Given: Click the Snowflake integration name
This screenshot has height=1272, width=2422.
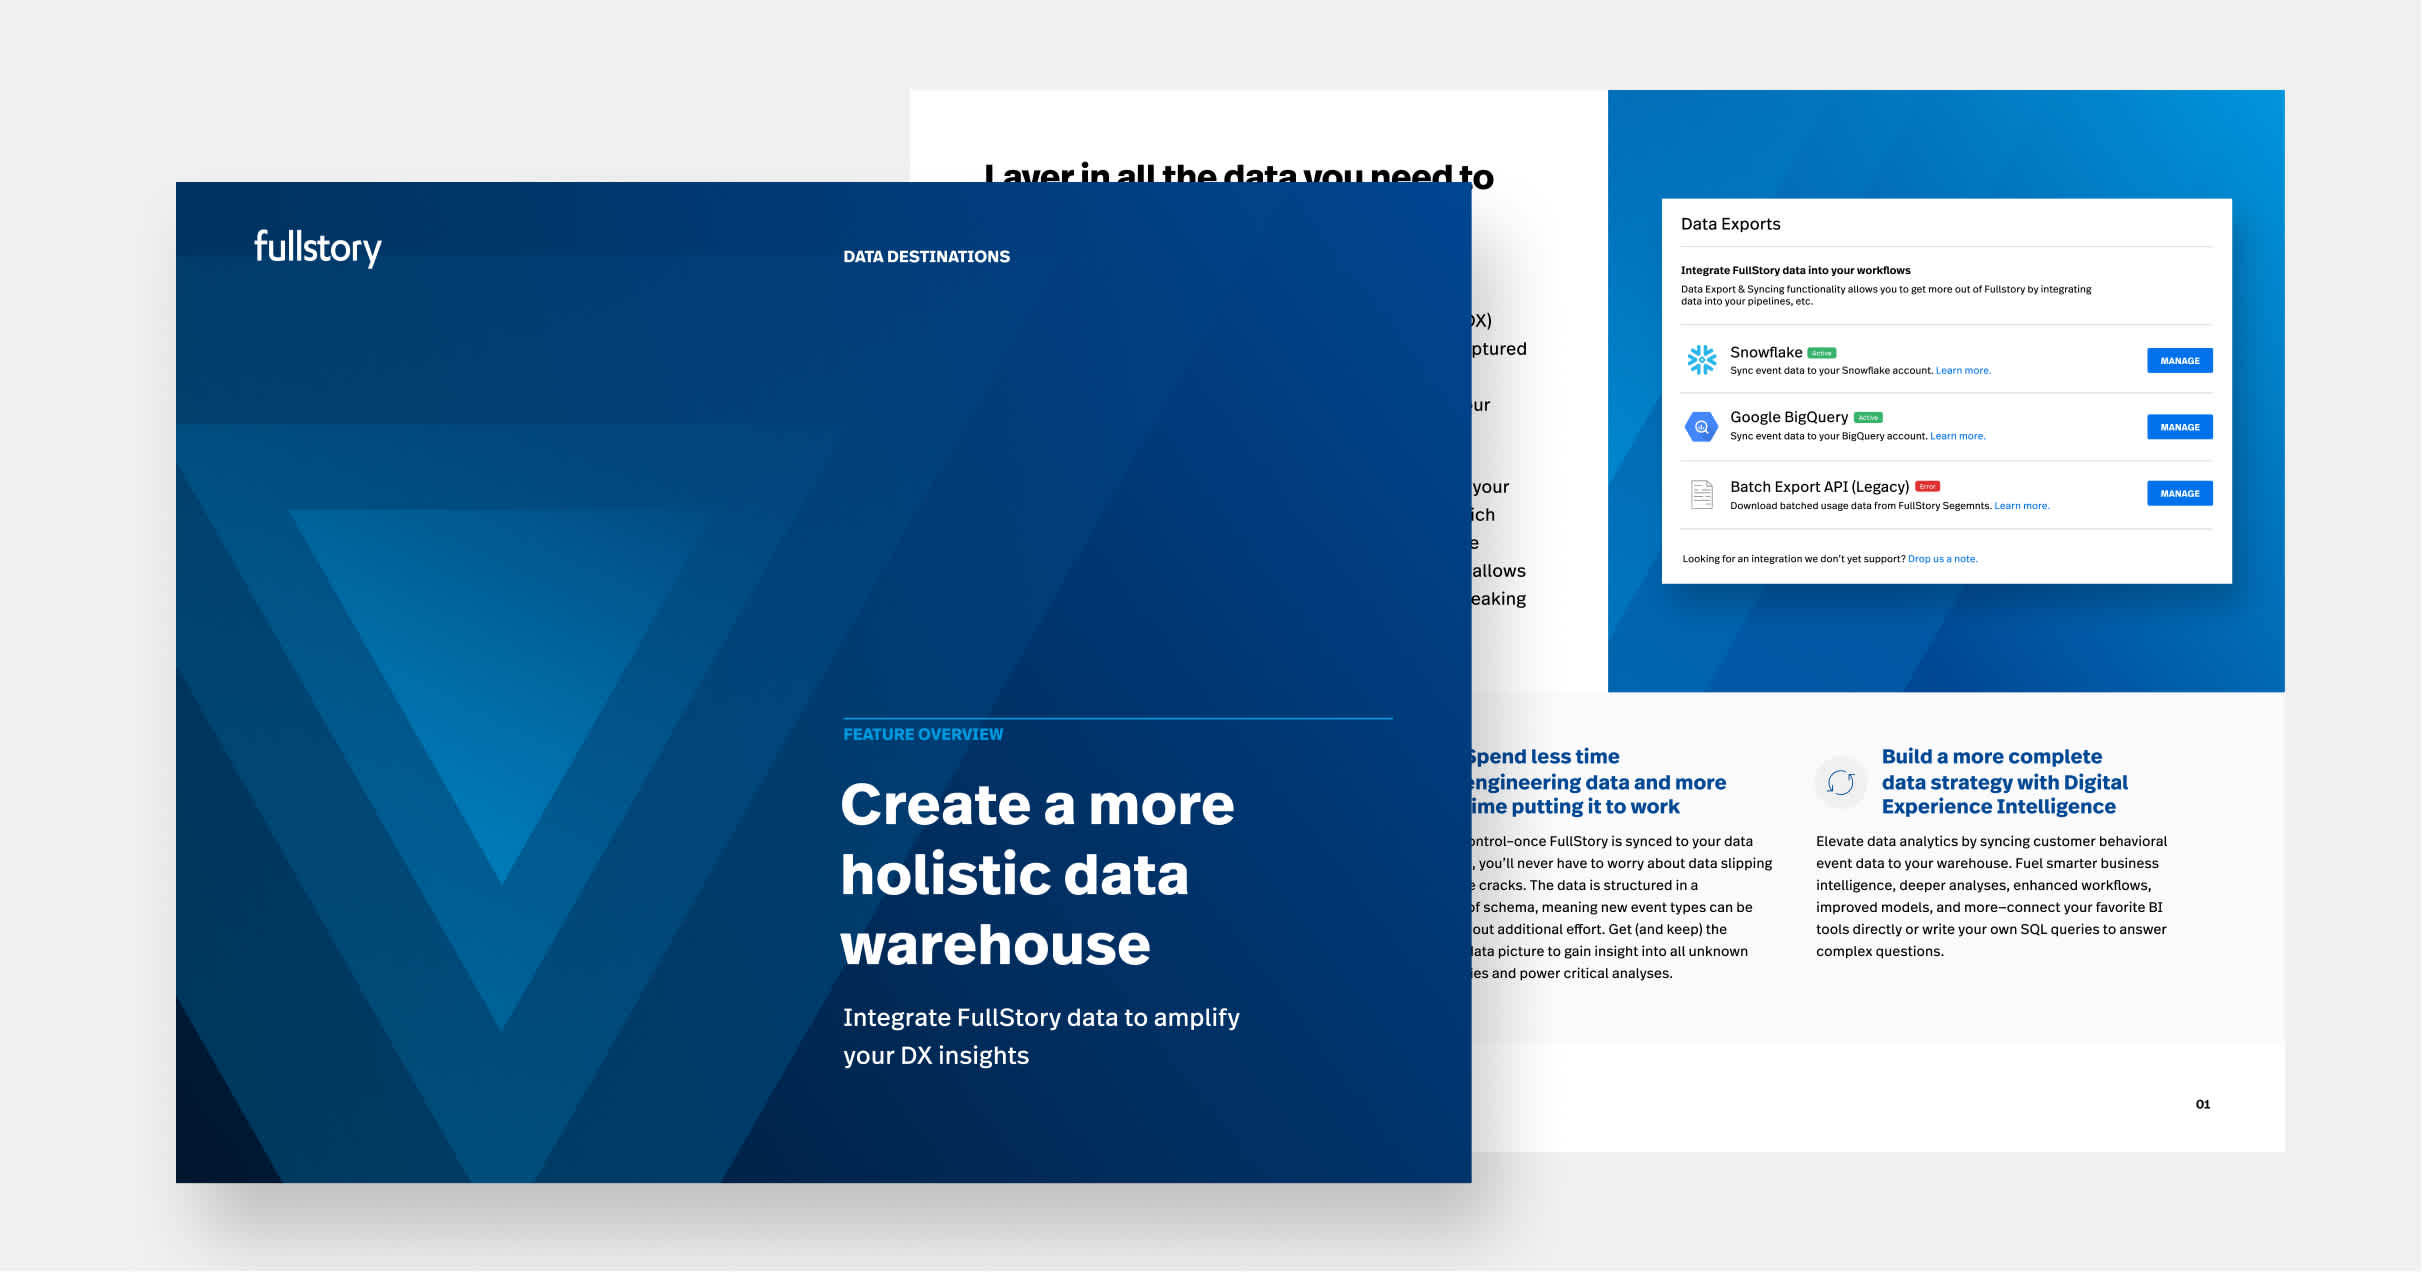Looking at the screenshot, I should click(1766, 352).
